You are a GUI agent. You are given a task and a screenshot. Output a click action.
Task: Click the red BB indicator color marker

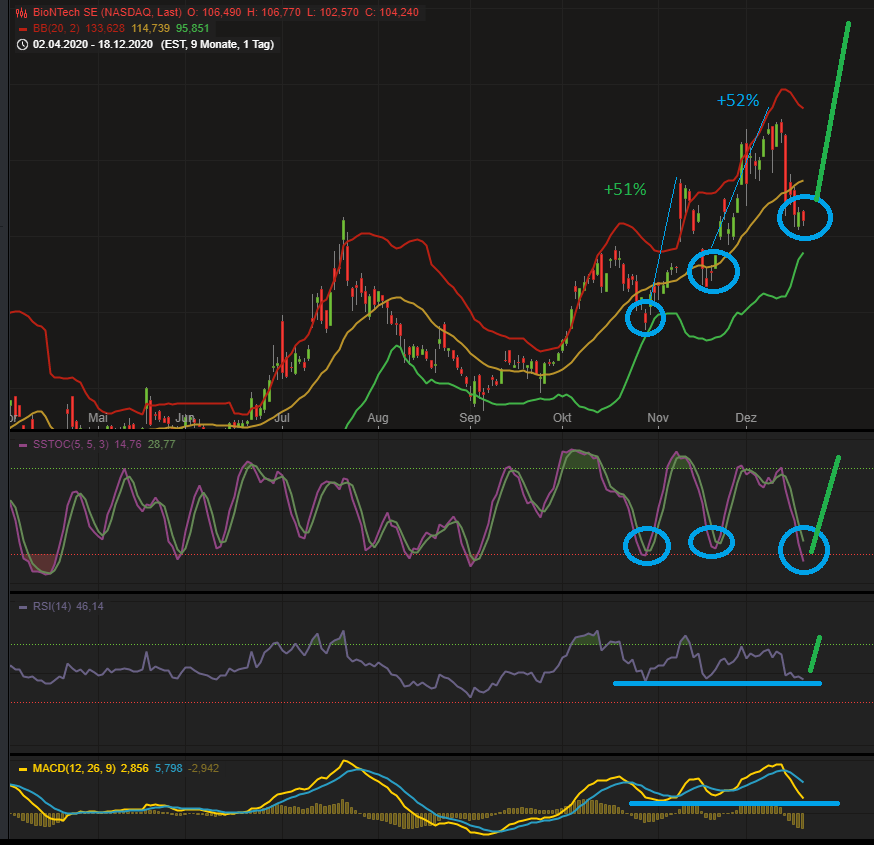pyautogui.click(x=23, y=29)
